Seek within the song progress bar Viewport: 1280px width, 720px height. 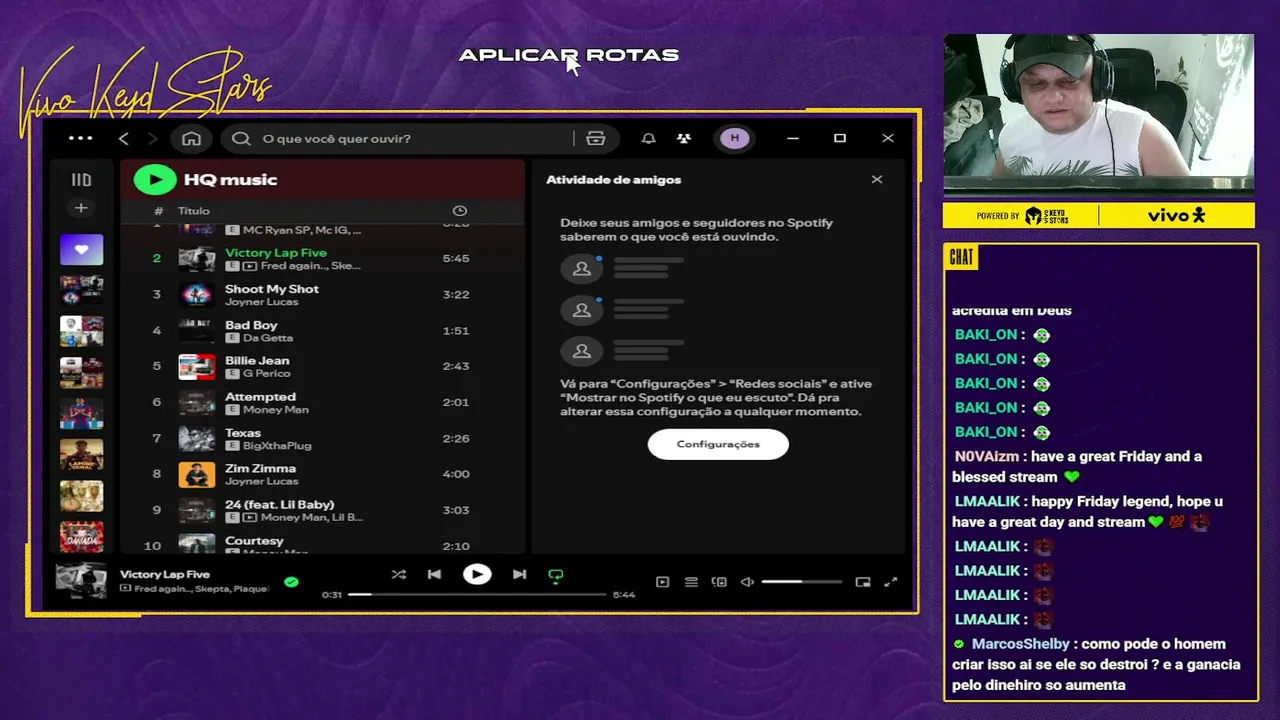tap(477, 594)
